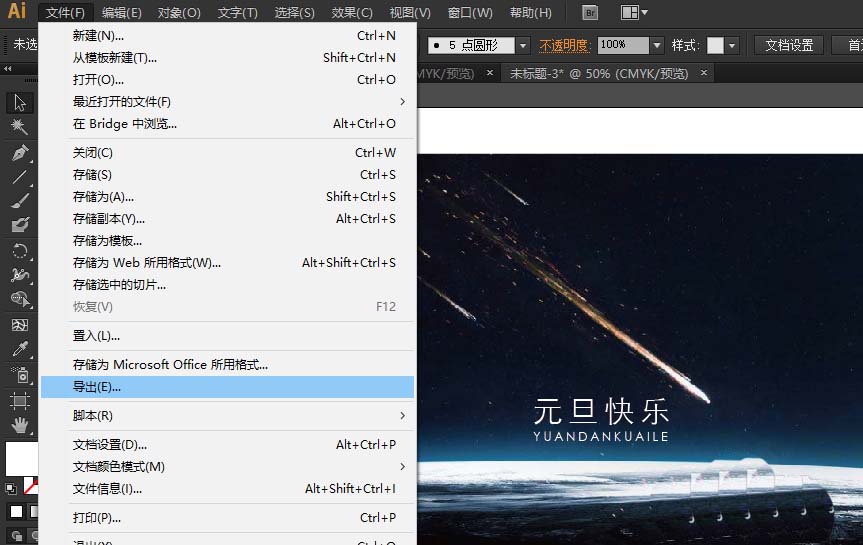The width and height of the screenshot is (863, 545).
Task: Select the Line Segment tool
Action: point(20,177)
